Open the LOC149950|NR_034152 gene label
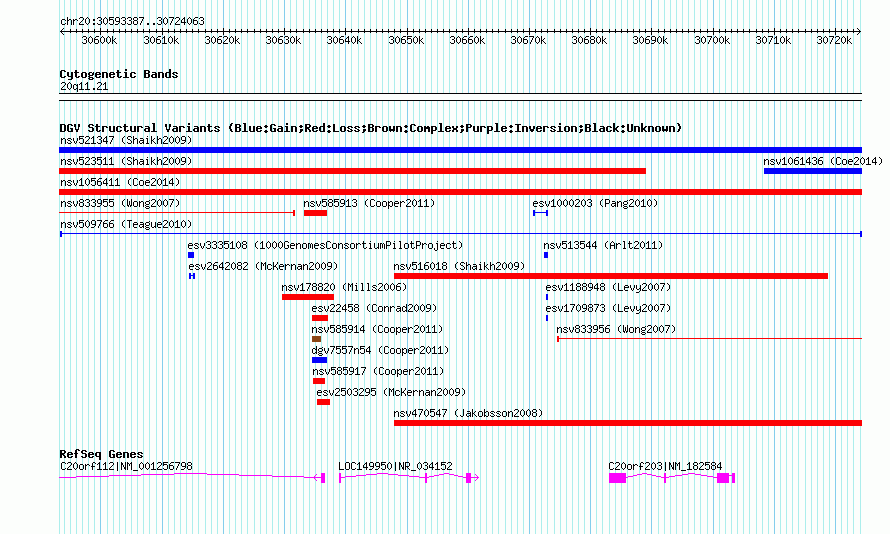The image size is (890, 534). (395, 466)
